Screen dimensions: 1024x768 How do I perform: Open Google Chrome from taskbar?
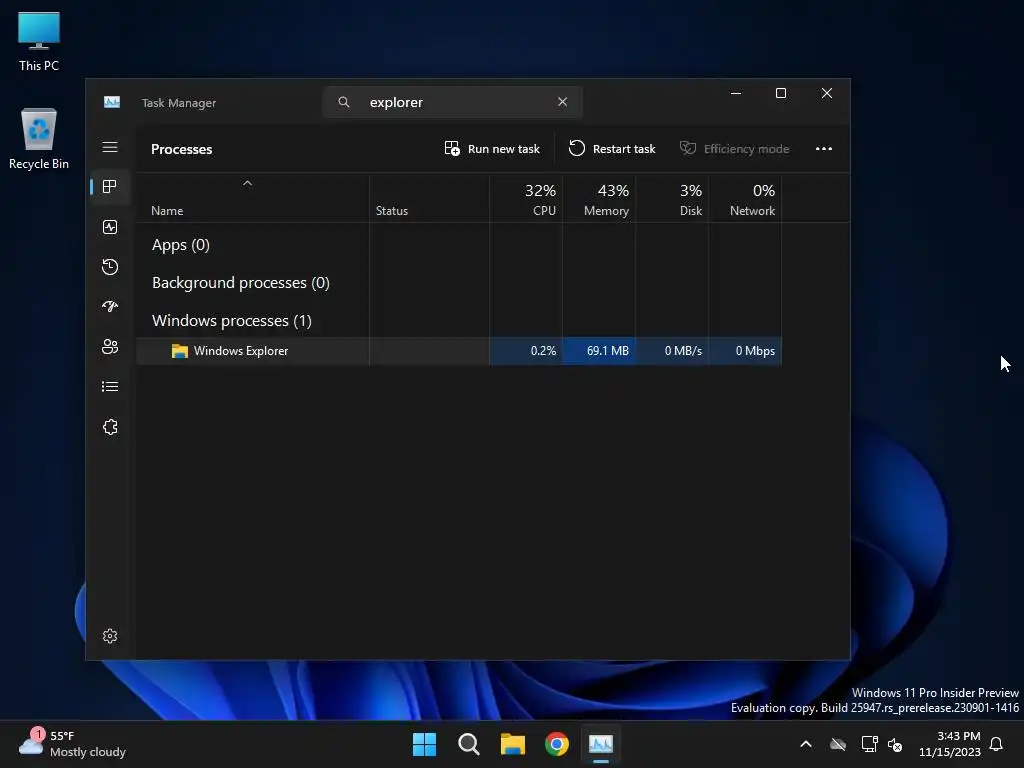557,744
